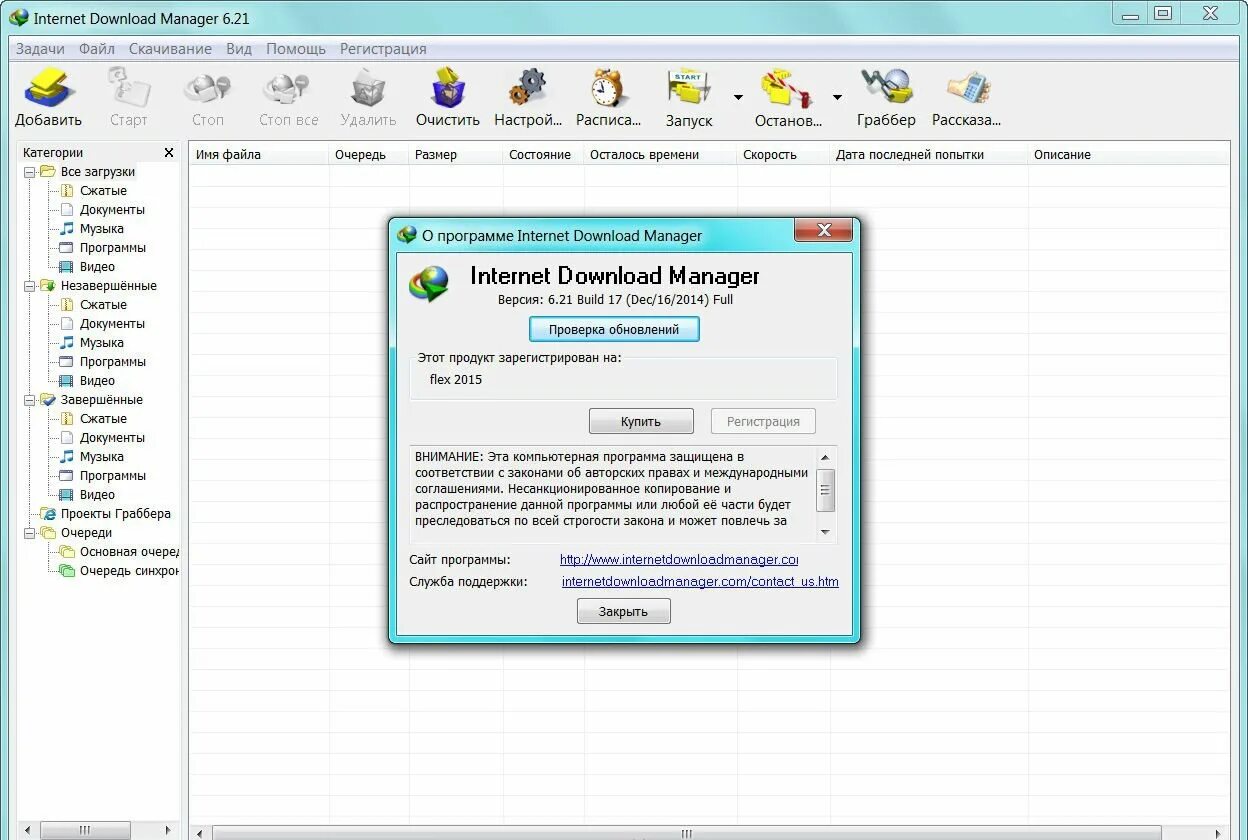
Task: Click the Закрыть button in the dialog
Action: pyautogui.click(x=623, y=611)
